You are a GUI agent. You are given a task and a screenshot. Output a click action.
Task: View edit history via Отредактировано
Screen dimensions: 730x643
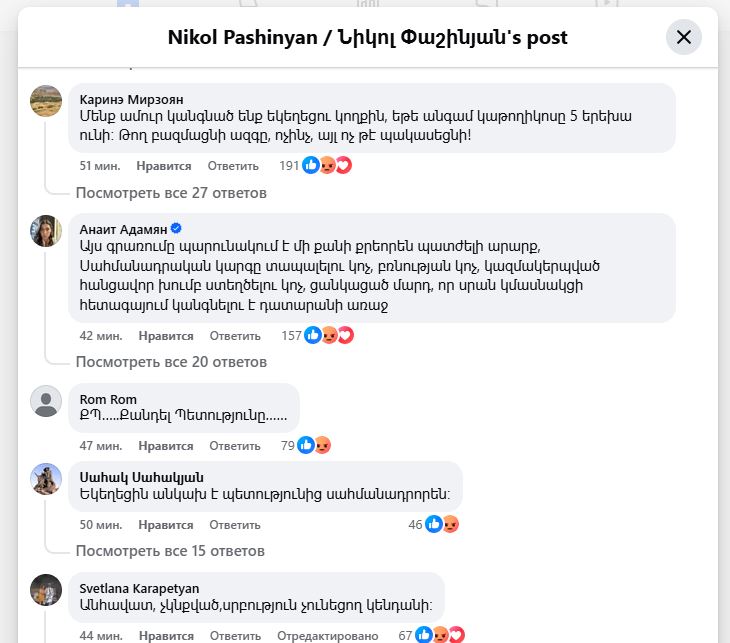[x=328, y=636]
